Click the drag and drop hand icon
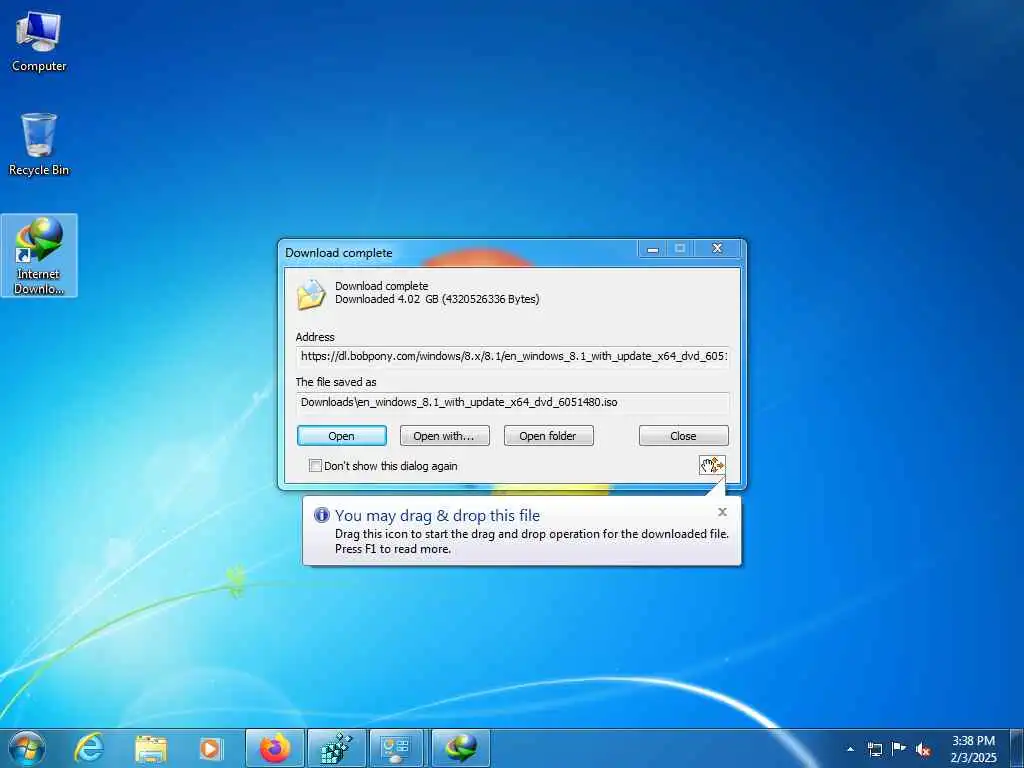The image size is (1024, 768). point(712,465)
